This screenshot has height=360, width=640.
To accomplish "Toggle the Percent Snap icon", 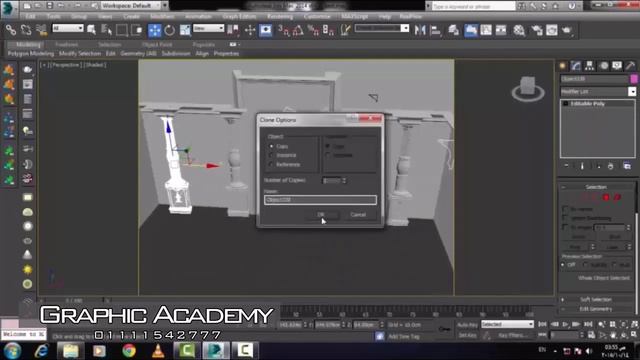I will pyautogui.click(x=313, y=30).
